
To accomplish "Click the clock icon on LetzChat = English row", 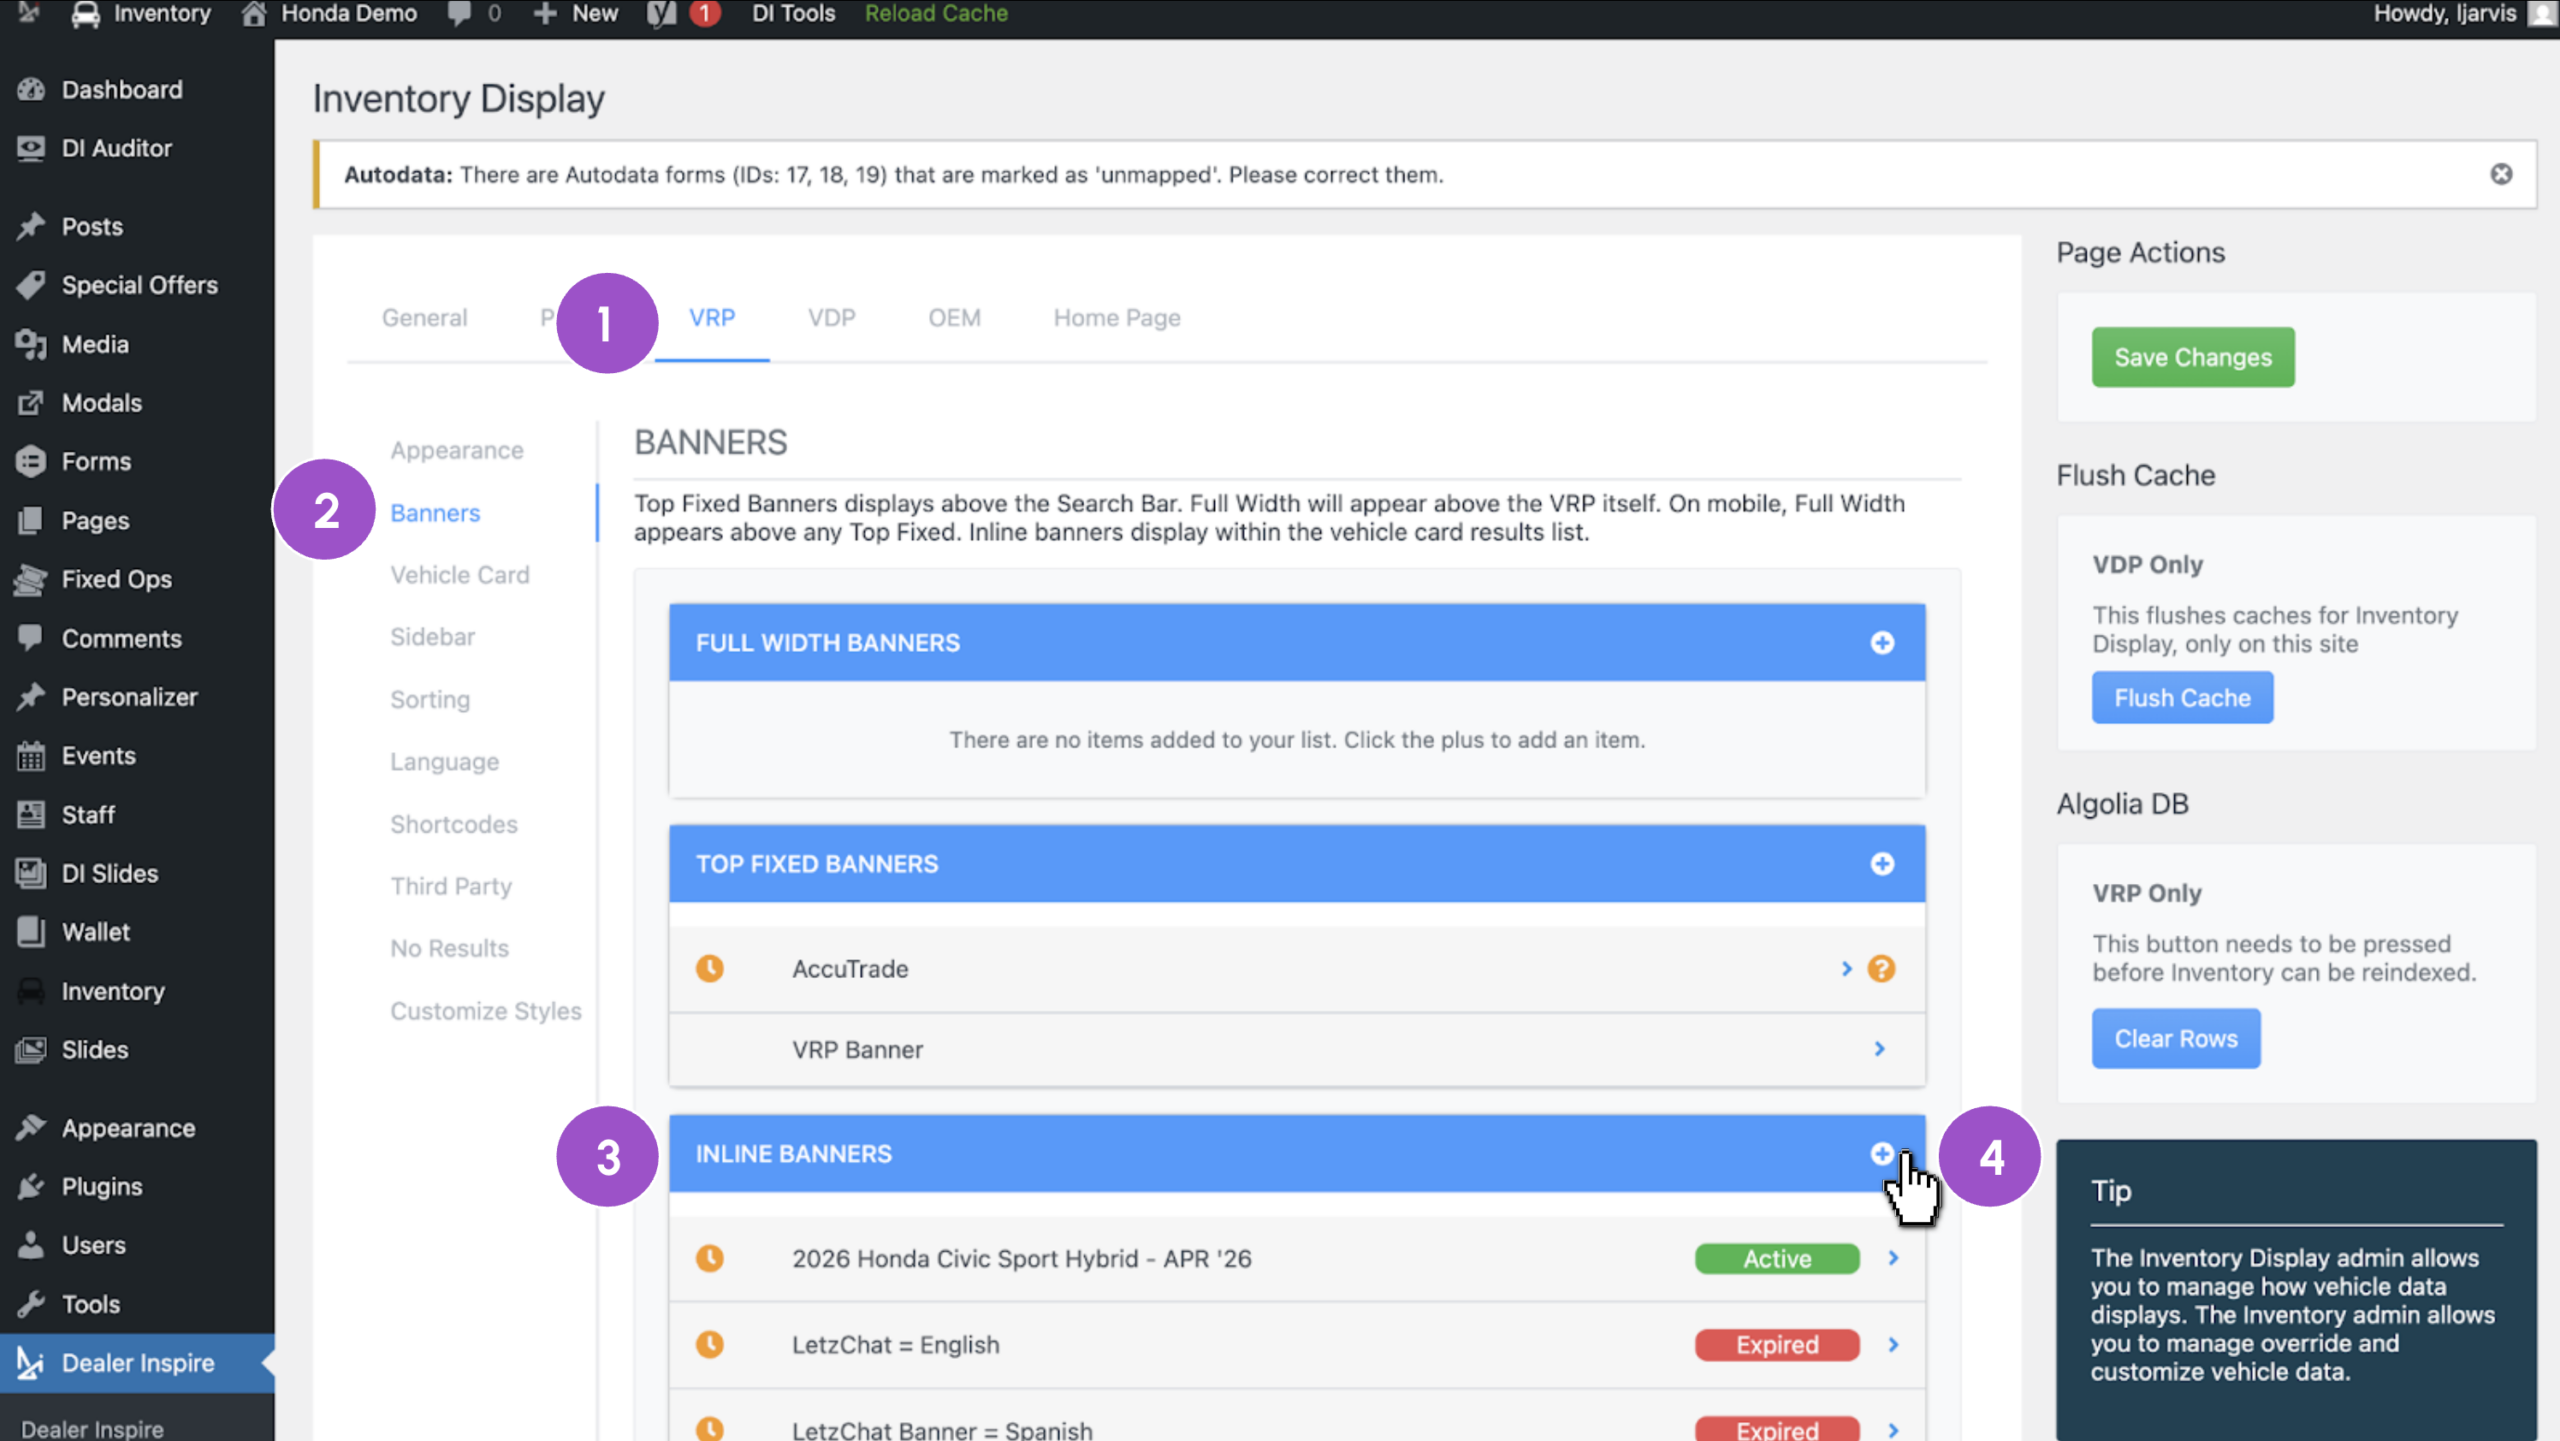I will pyautogui.click(x=710, y=1345).
